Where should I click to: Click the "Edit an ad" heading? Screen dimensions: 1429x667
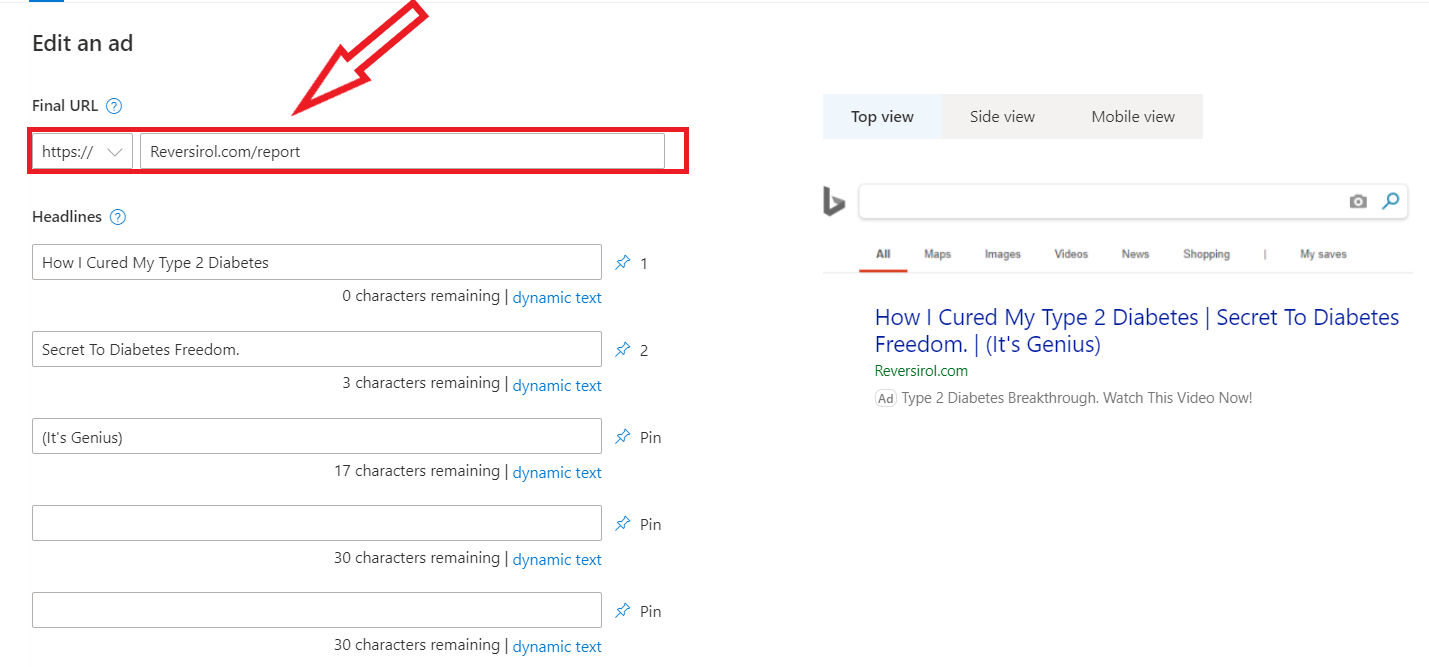(x=82, y=43)
